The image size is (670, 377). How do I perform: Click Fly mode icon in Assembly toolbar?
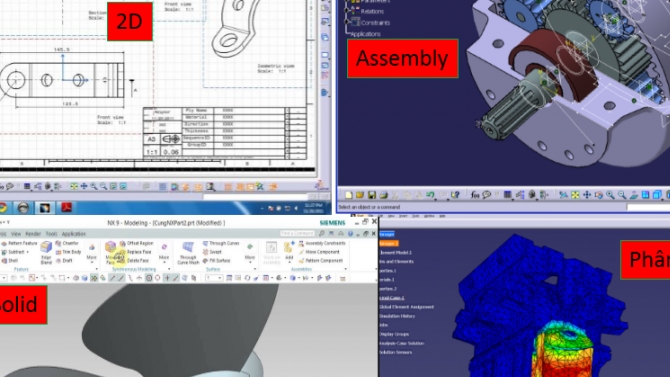[x=564, y=195]
